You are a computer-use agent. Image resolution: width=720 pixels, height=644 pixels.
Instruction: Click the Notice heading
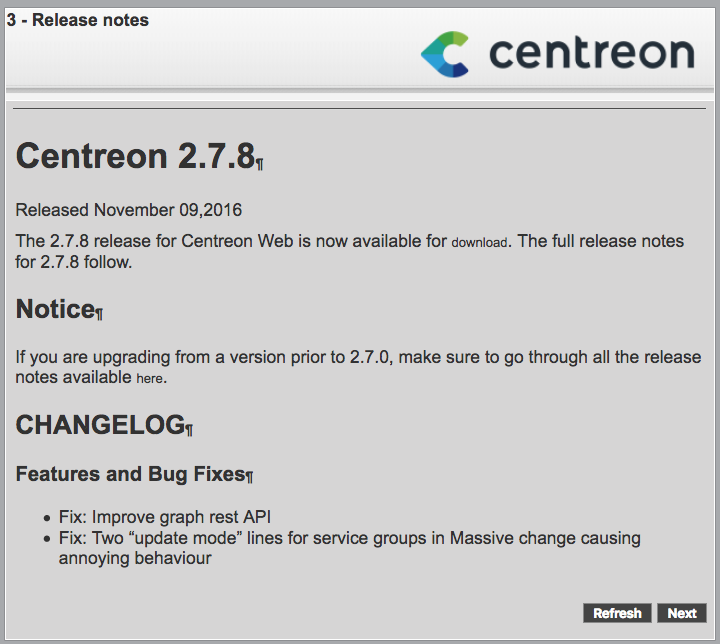(55, 310)
